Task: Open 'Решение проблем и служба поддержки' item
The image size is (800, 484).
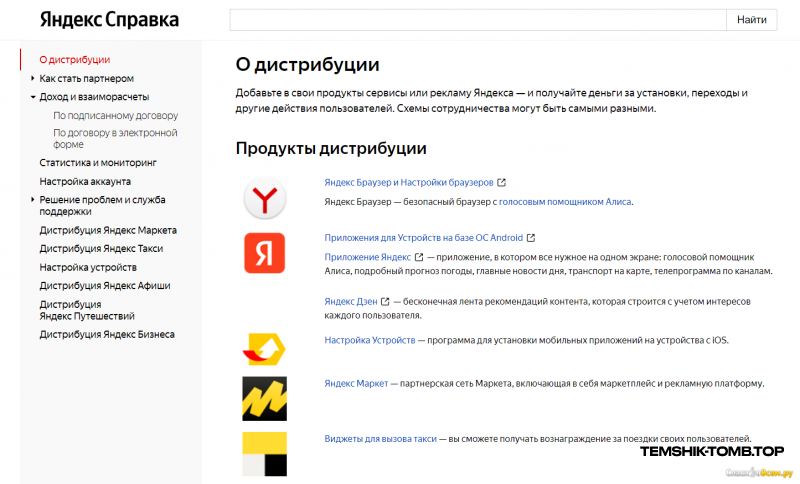Action: pyautogui.click(x=102, y=206)
